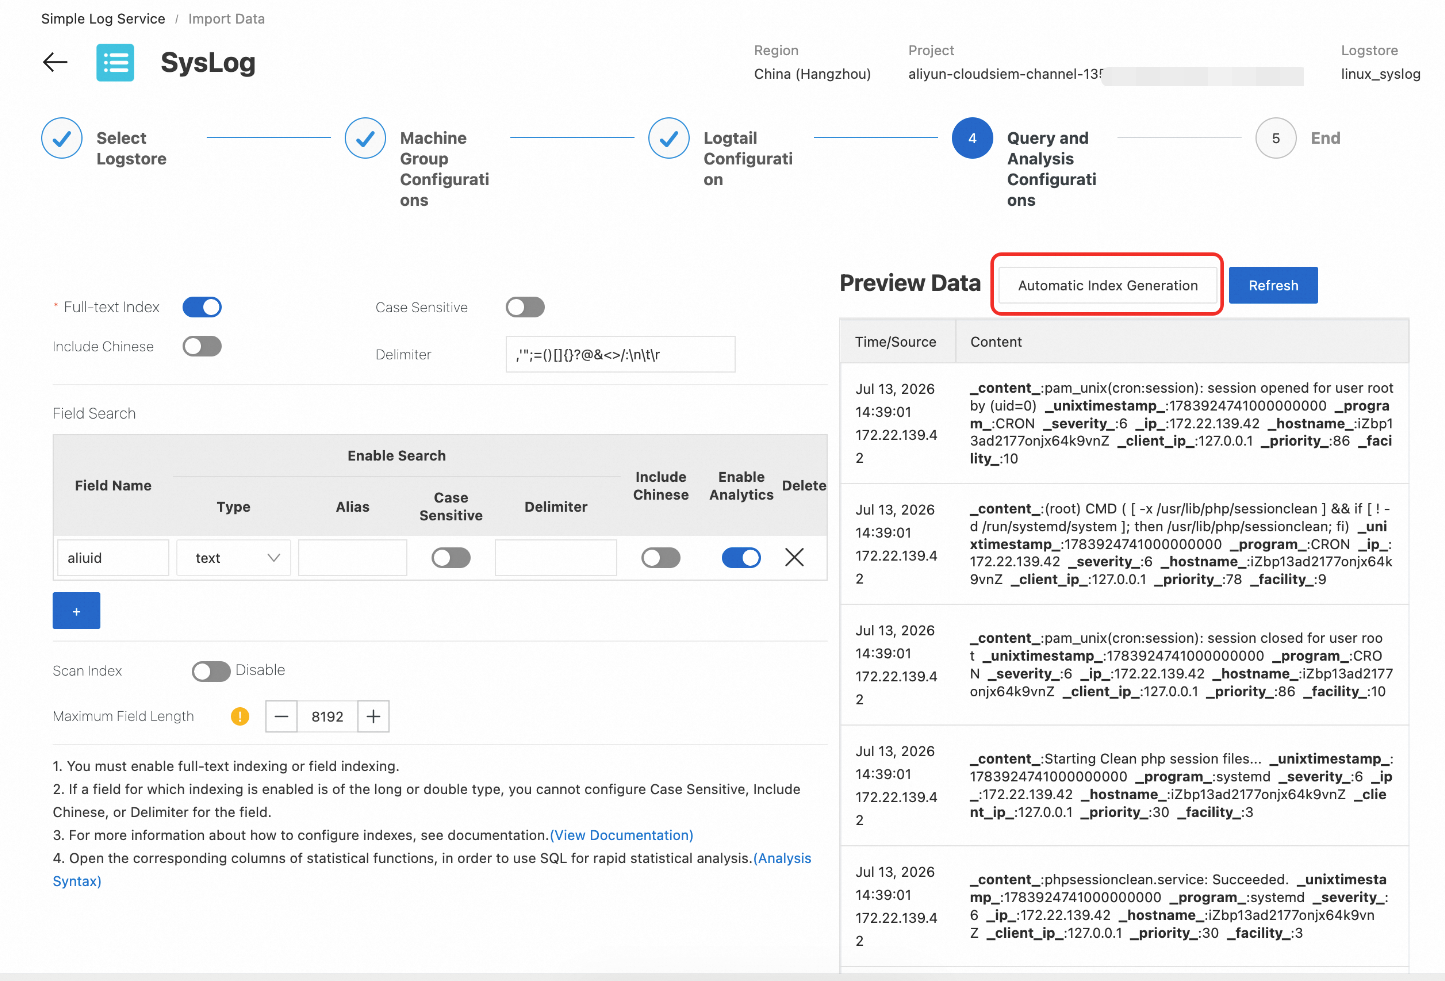Image resolution: width=1445 pixels, height=981 pixels.
Task: Toggle the full-text Include Chinese switch
Action: click(202, 346)
